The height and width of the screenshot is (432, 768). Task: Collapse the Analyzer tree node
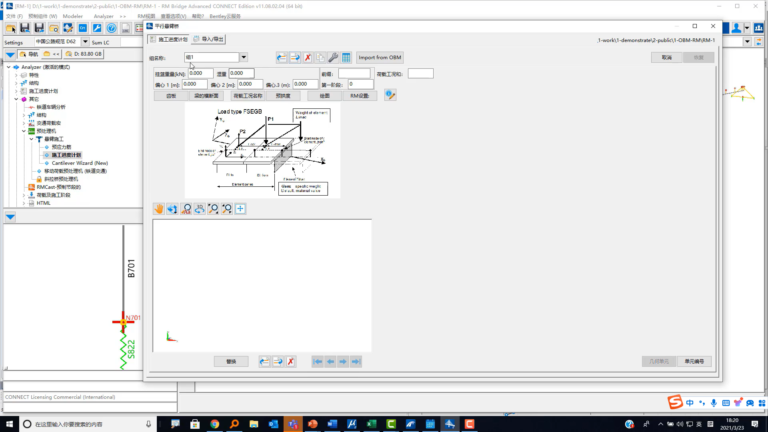[x=9, y=67]
